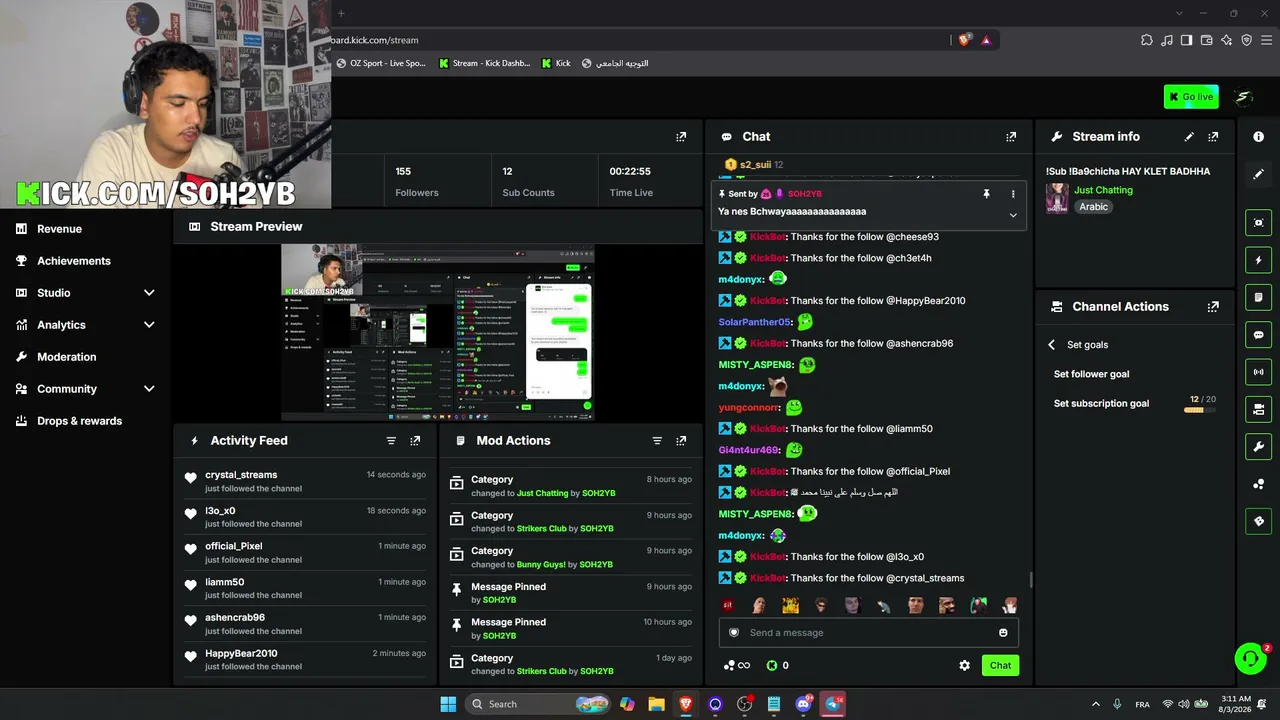The height and width of the screenshot is (720, 1280).
Task: Open the Windows Start menu
Action: tap(448, 704)
